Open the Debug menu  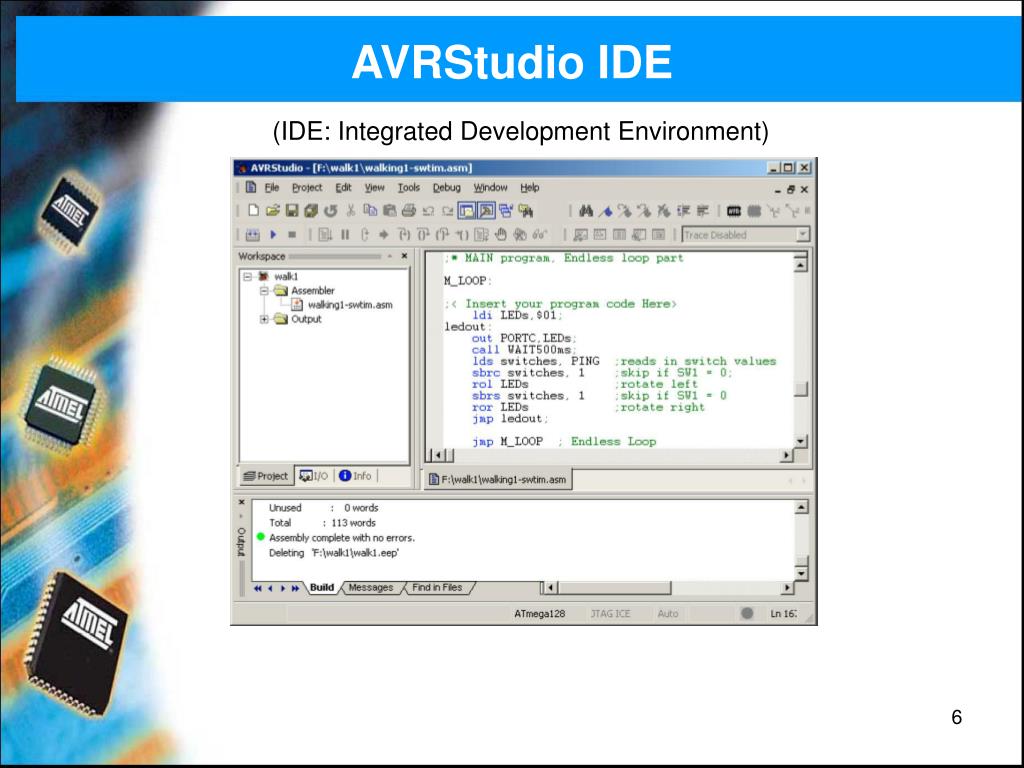(447, 187)
